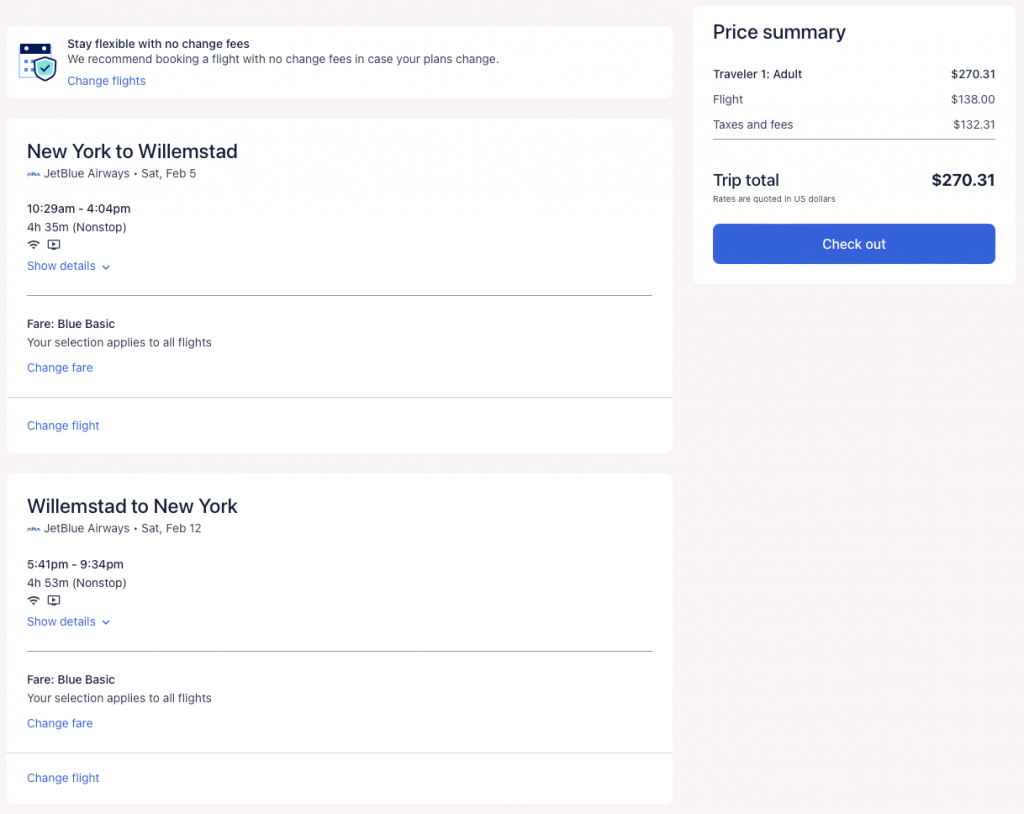The image size is (1024, 814).
Task: Click the in-flight entertainment icon on outbound flight
Action: (54, 245)
